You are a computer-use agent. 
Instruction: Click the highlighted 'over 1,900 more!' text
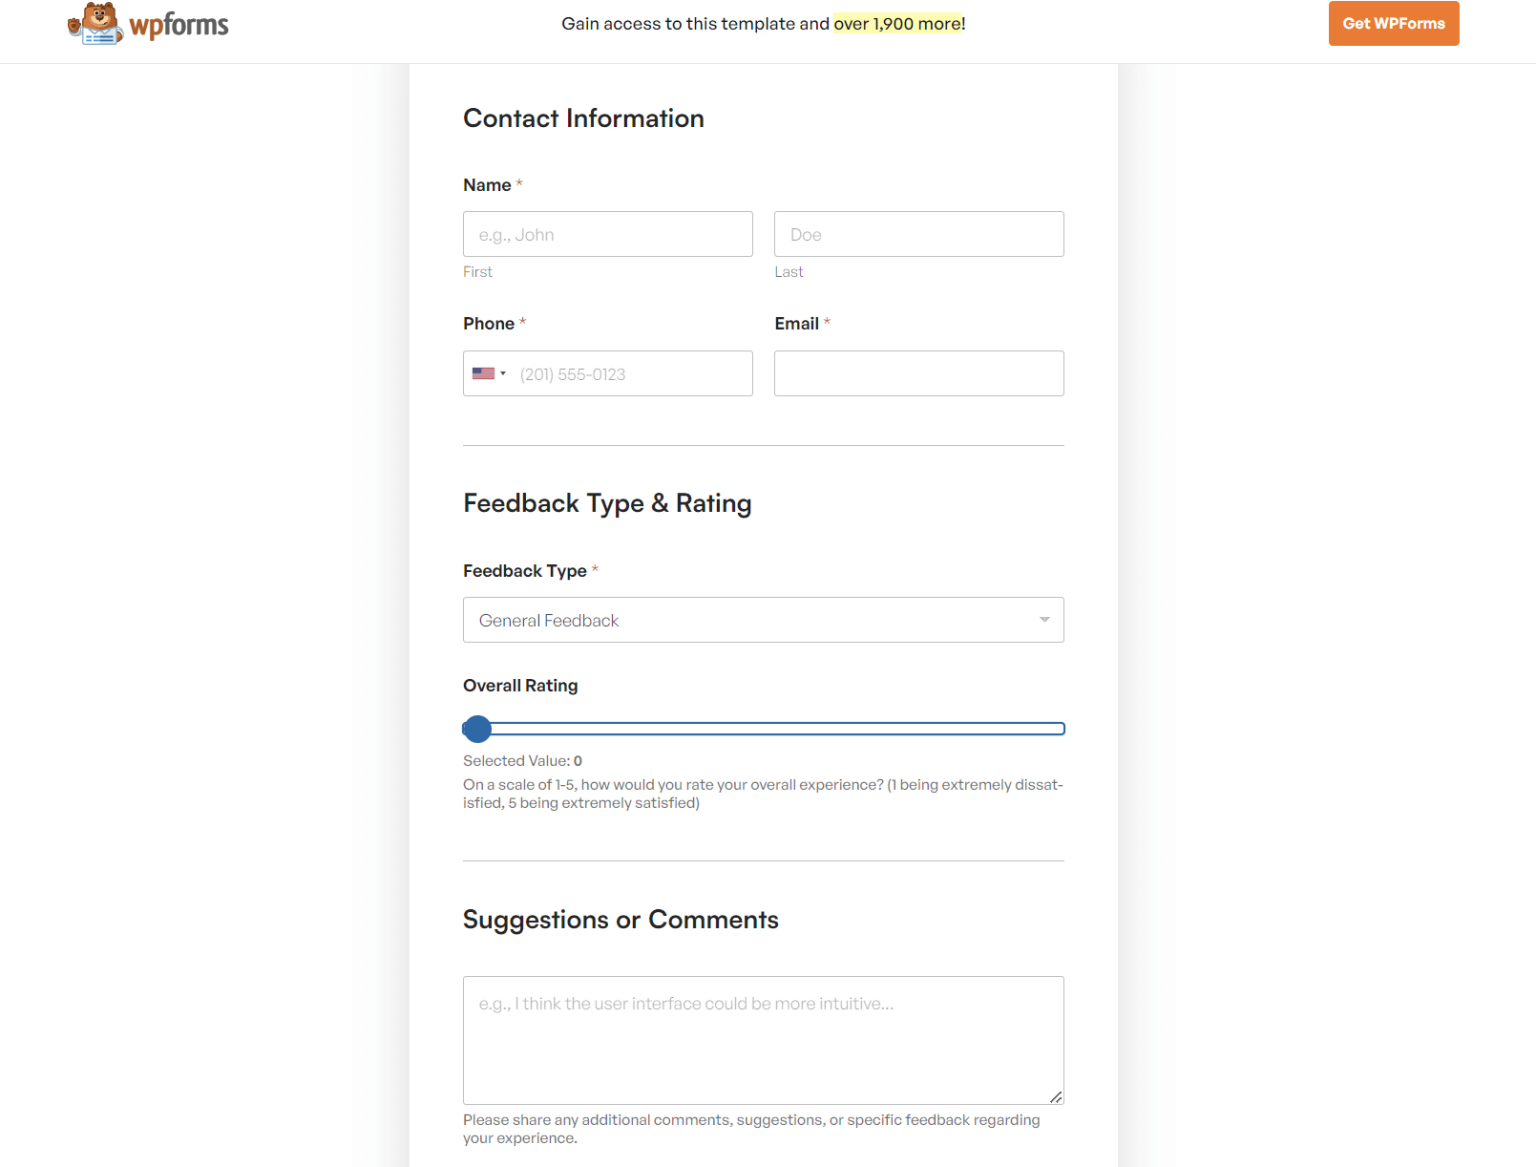(897, 23)
